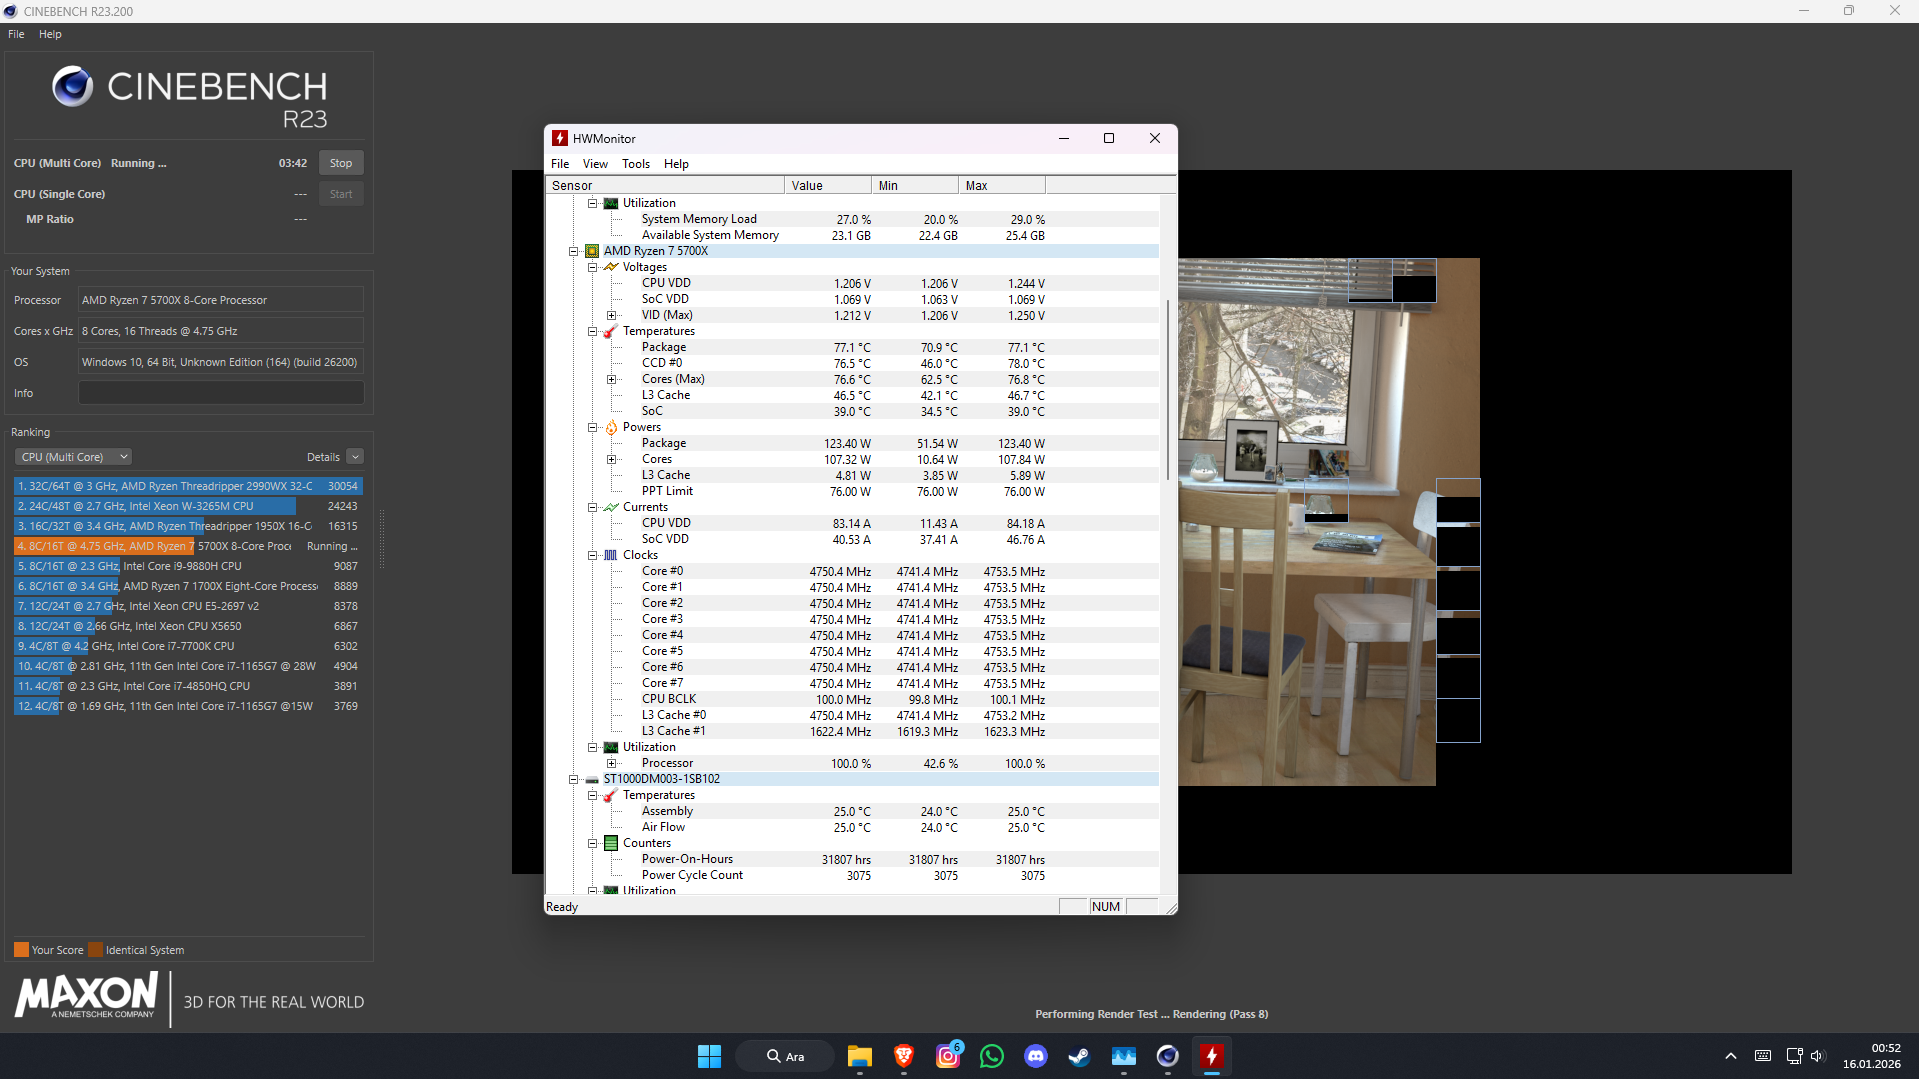Viewport: 1919px width, 1079px height.
Task: Switch to Cinebench via its taskbar icon
Action: coord(1167,1056)
